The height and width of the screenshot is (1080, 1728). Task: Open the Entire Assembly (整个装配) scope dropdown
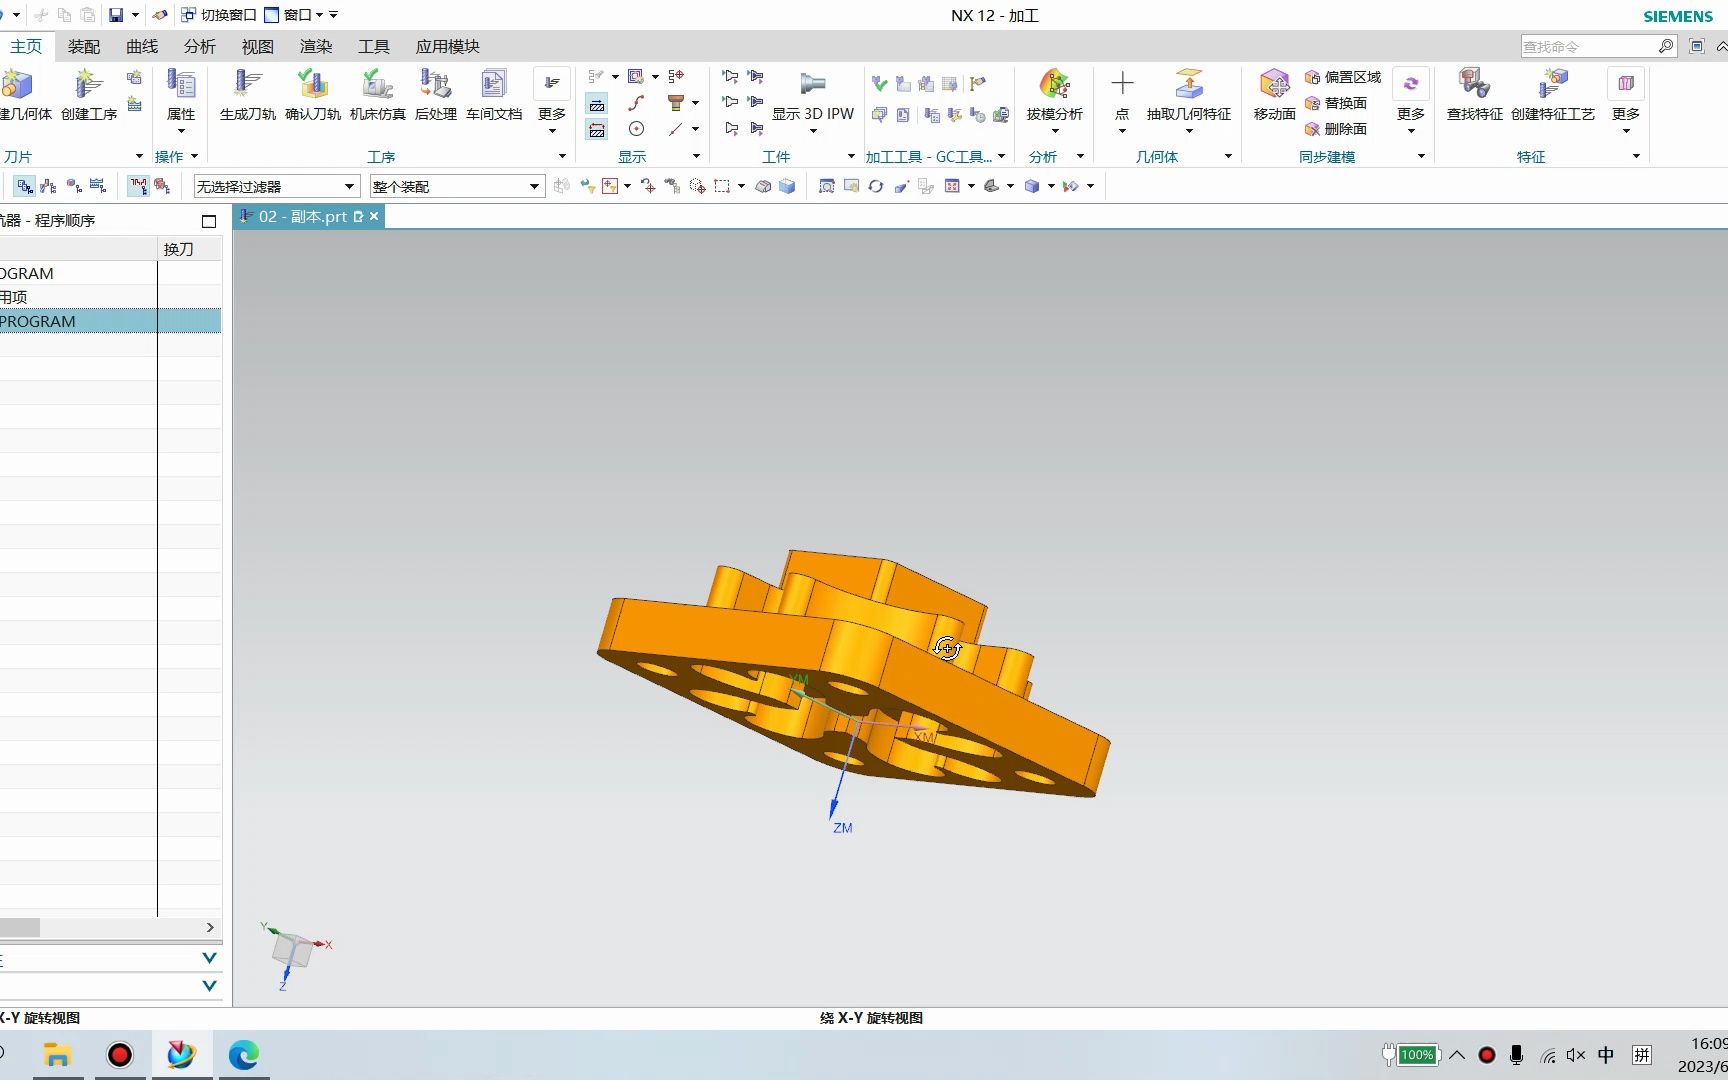pos(456,187)
